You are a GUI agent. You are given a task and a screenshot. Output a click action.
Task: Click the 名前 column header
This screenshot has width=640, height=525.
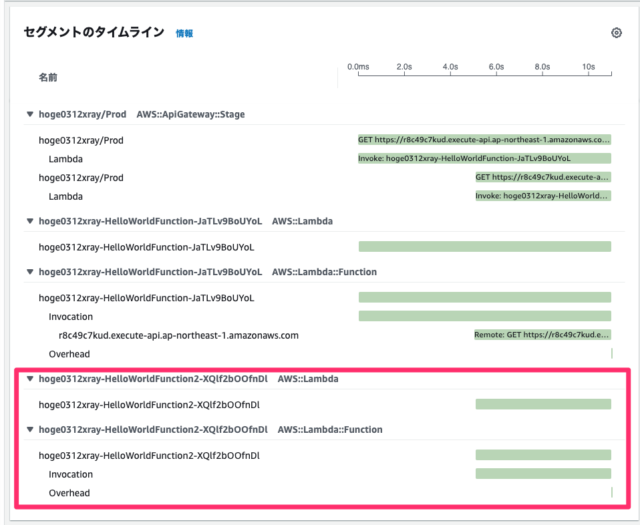pyautogui.click(x=48, y=78)
